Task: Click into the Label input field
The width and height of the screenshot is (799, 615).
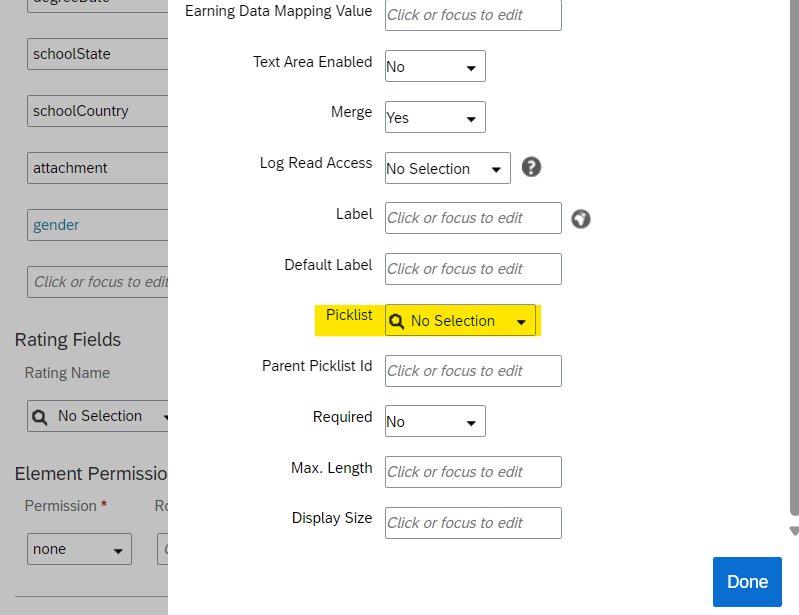Action: click(x=473, y=218)
